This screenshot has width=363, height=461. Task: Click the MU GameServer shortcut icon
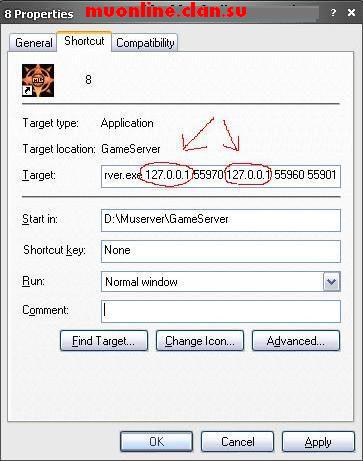tap(38, 80)
